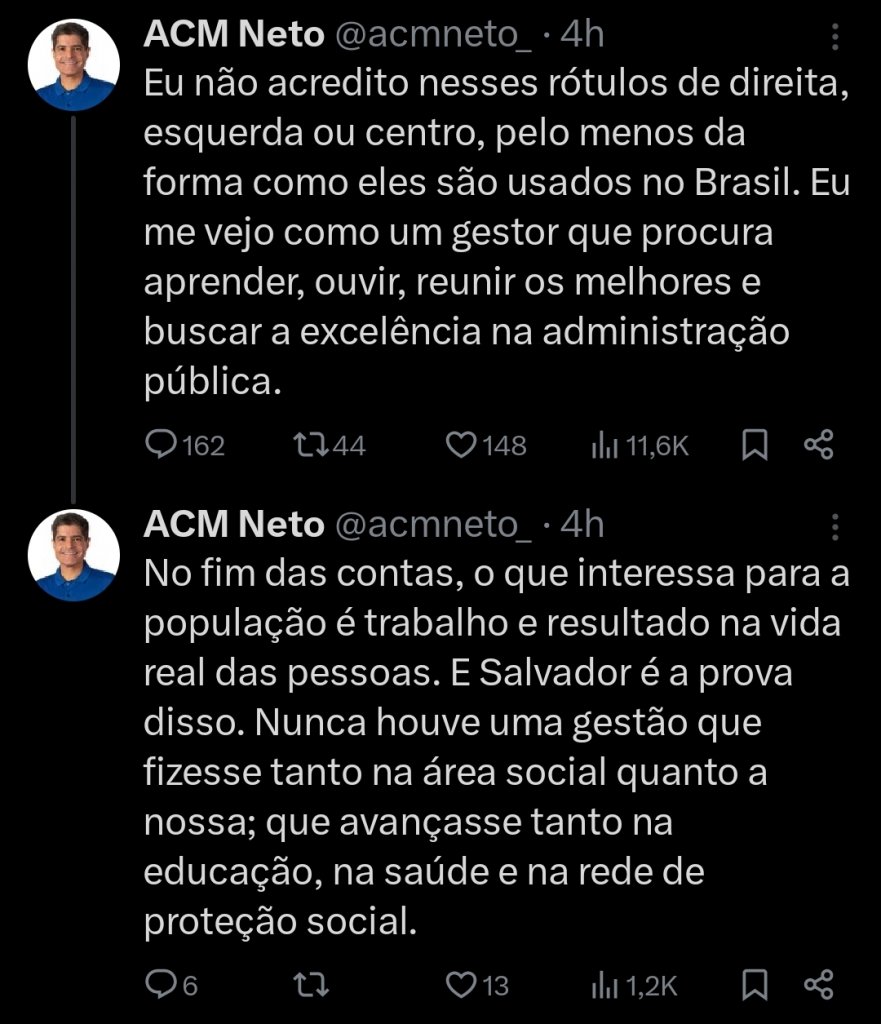This screenshot has width=881, height=1024.
Task: Open the first tweet's three-dot menu
Action: (x=836, y=38)
